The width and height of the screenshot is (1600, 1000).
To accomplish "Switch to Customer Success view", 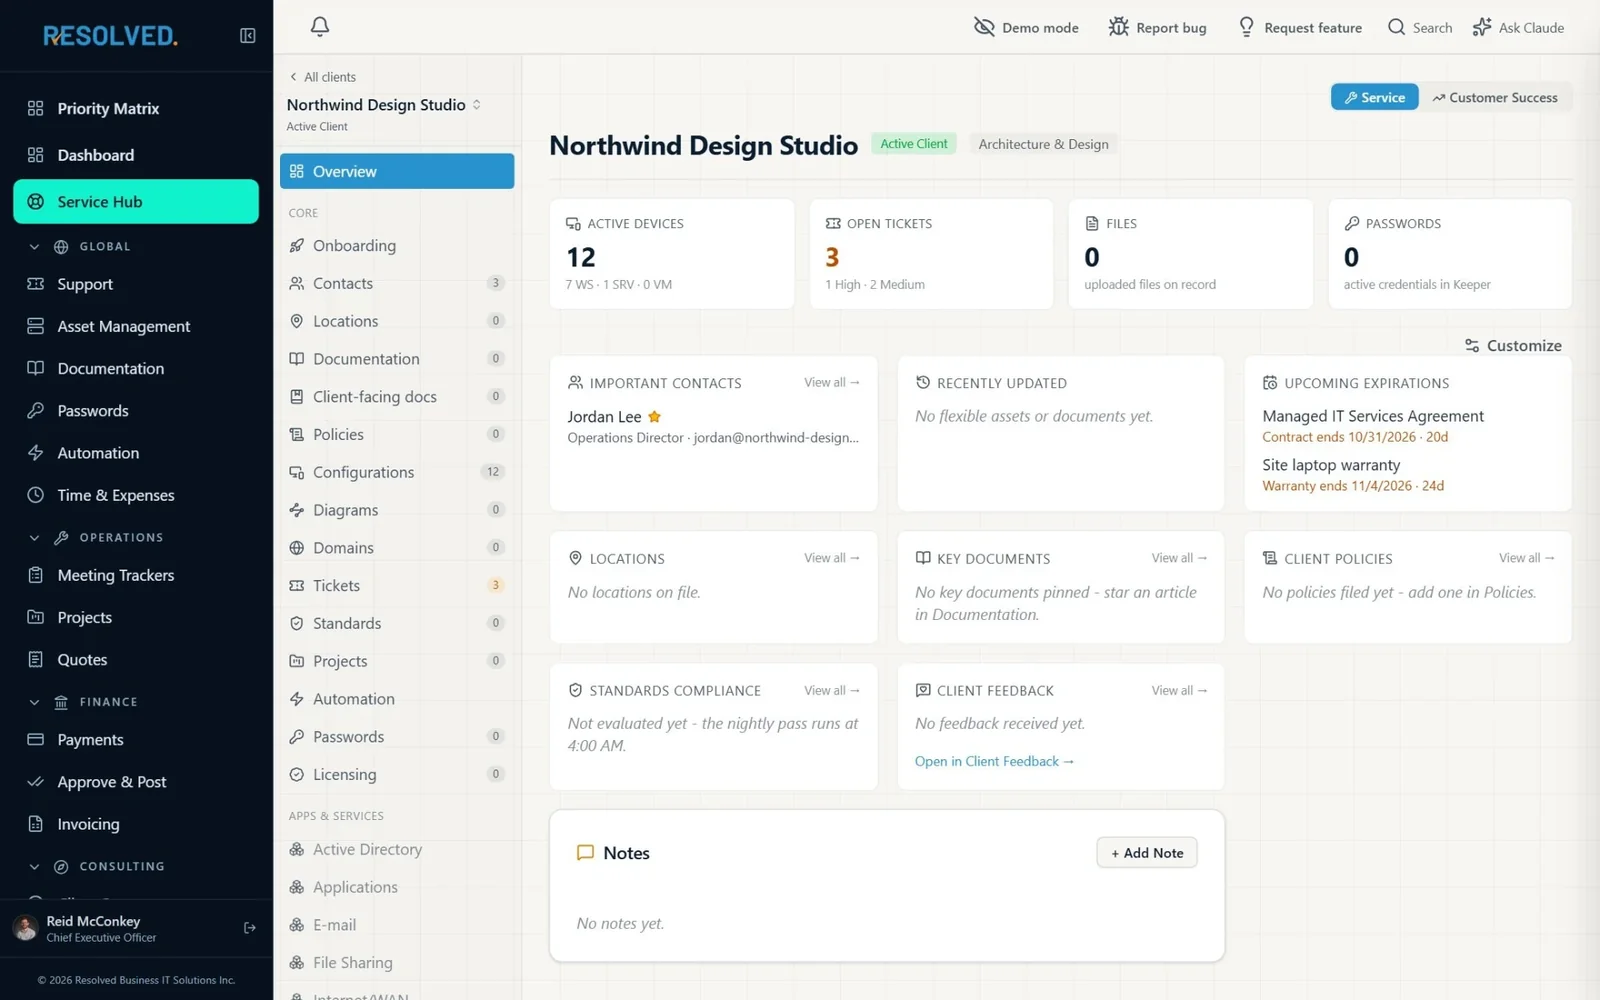I will 1495,97.
